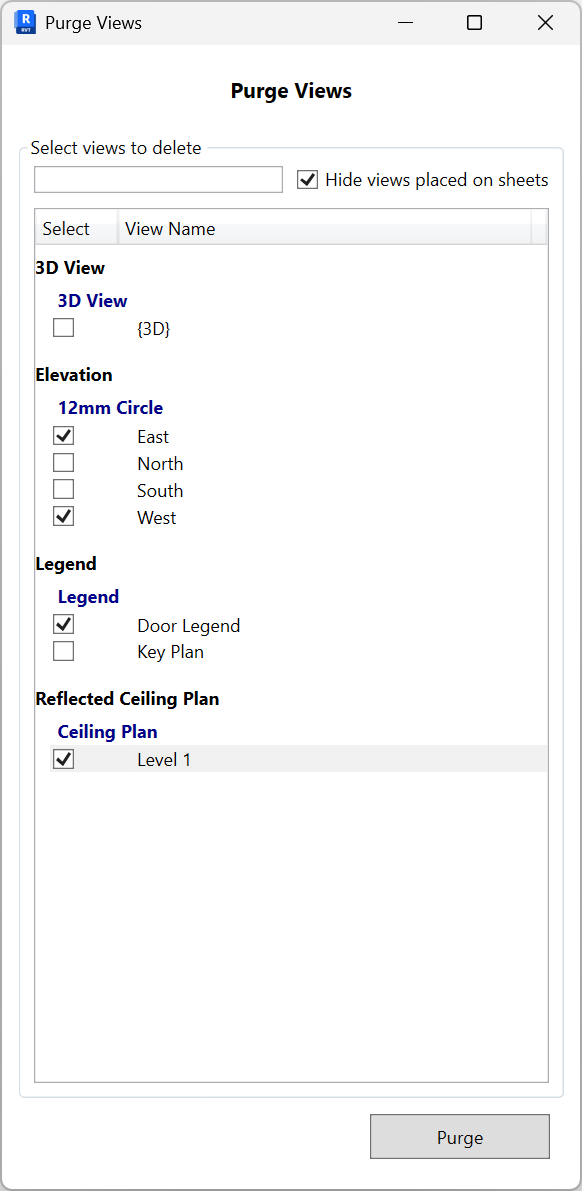Viewport: 582px width, 1191px height.
Task: Click the Reflected Ceiling Plan category header
Action: 127,698
